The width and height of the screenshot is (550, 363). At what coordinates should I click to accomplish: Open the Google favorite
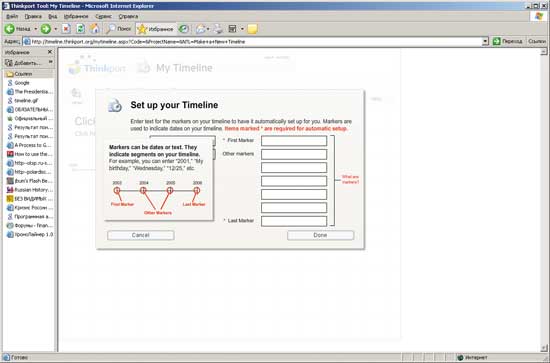[x=18, y=83]
